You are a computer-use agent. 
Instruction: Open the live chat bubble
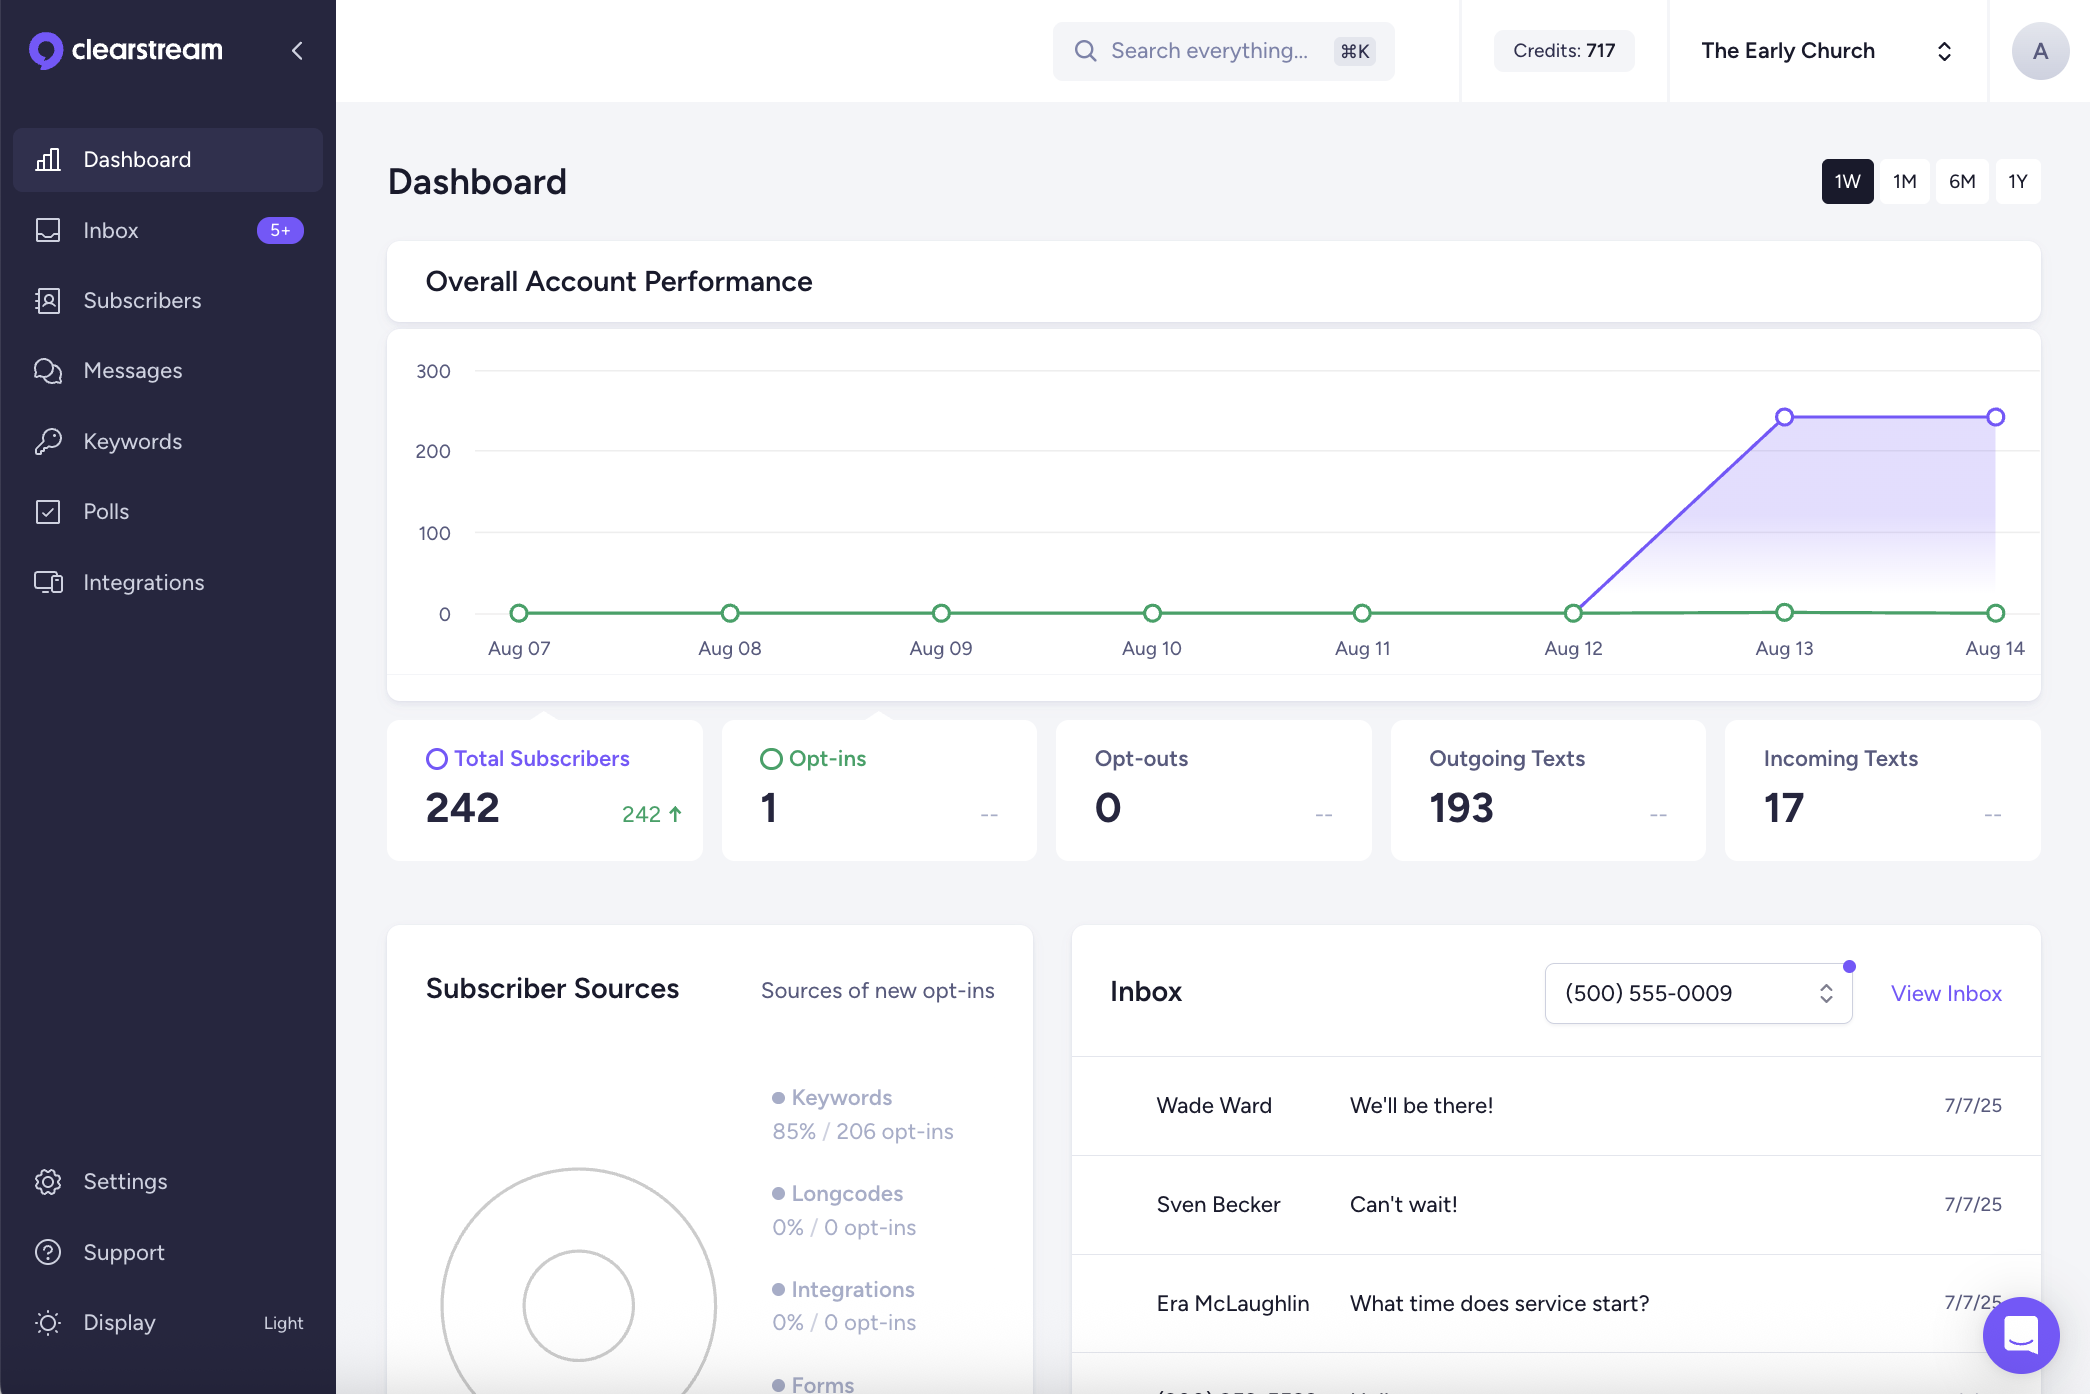point(2020,1335)
